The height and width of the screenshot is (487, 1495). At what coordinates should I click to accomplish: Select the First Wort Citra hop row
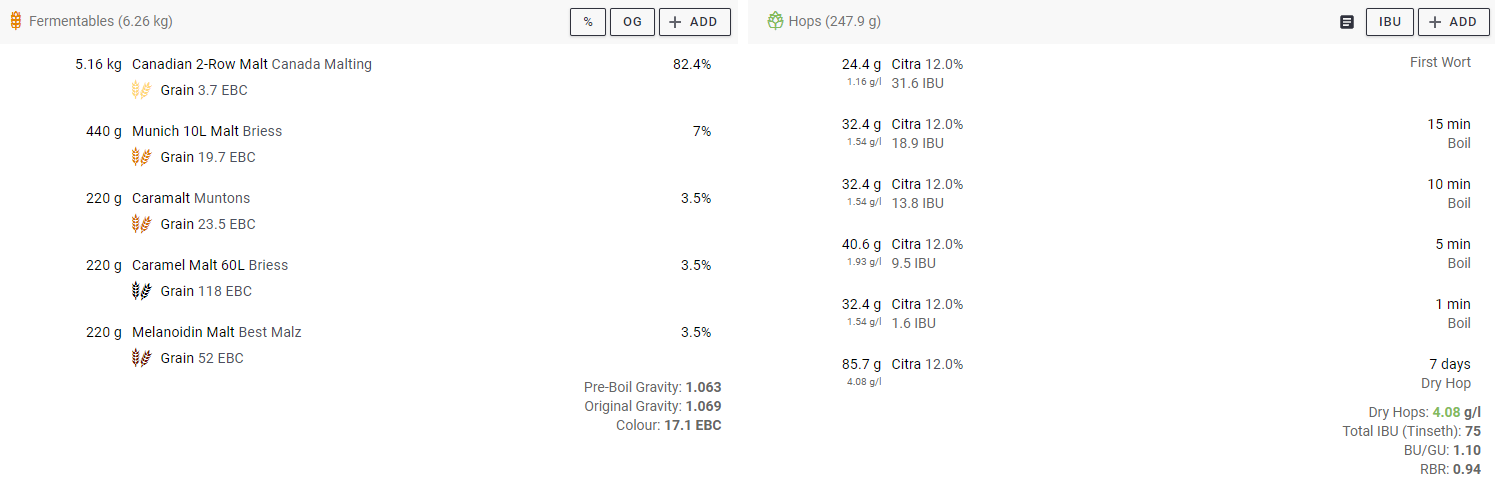click(x=1121, y=73)
